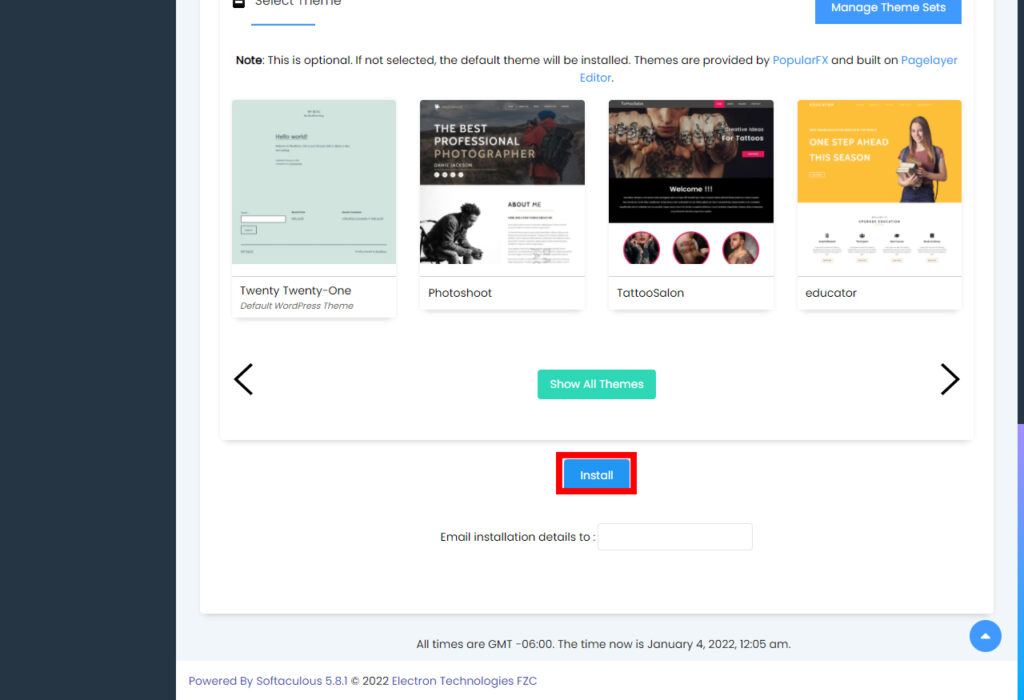Click the Photoshoot theme name

coord(460,293)
